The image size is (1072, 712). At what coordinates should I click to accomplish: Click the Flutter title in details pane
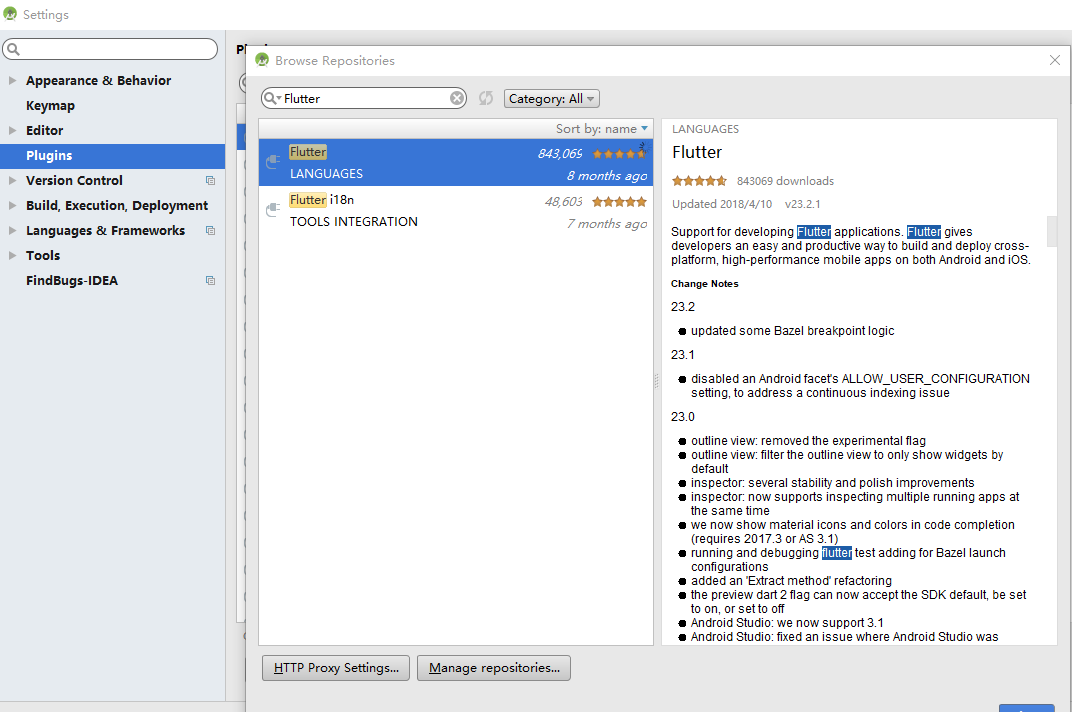(697, 152)
